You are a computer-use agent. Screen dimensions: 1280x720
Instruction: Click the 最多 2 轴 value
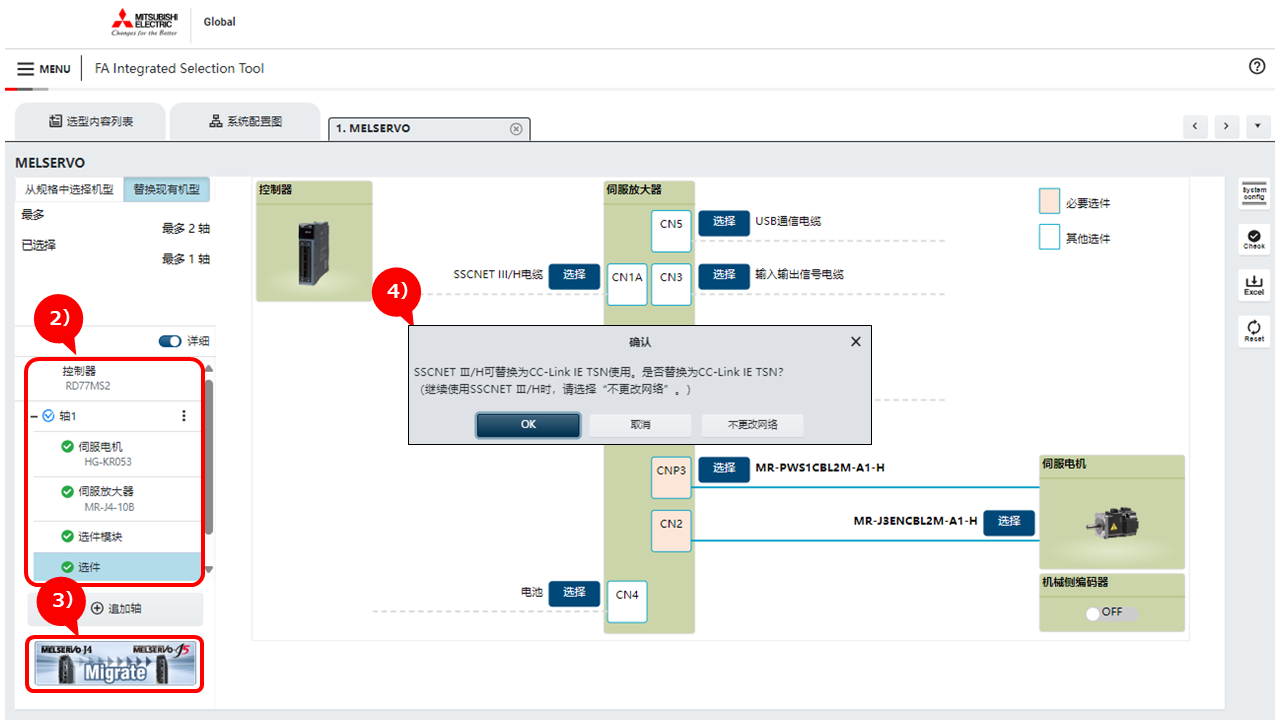tap(186, 229)
